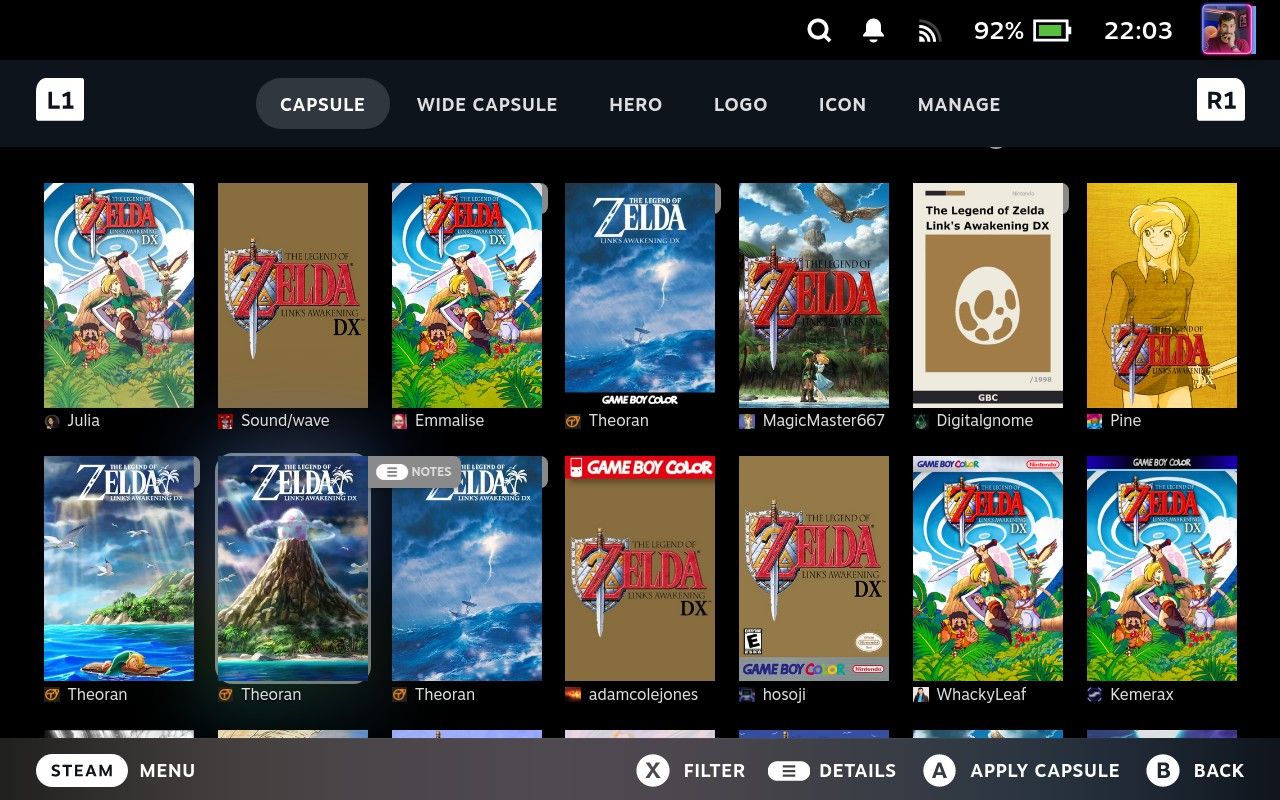This screenshot has width=1280, height=800.
Task: Select Pine's yellow Link capsule
Action: pyautogui.click(x=1162, y=295)
